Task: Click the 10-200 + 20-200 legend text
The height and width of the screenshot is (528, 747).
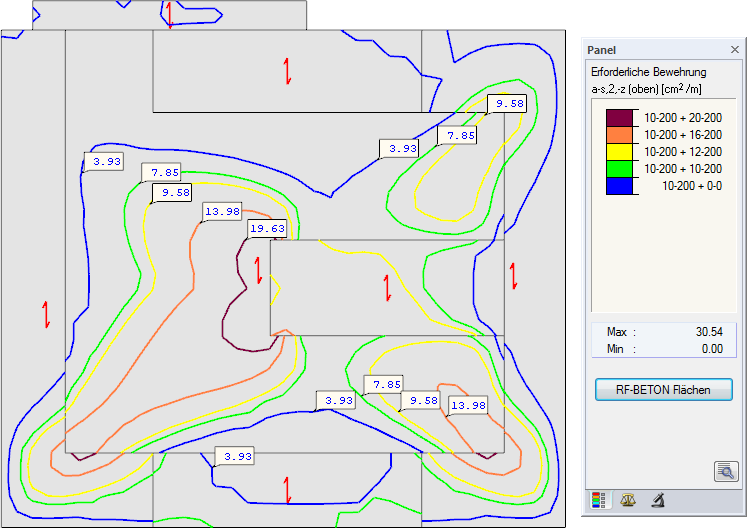Action: coord(683,118)
